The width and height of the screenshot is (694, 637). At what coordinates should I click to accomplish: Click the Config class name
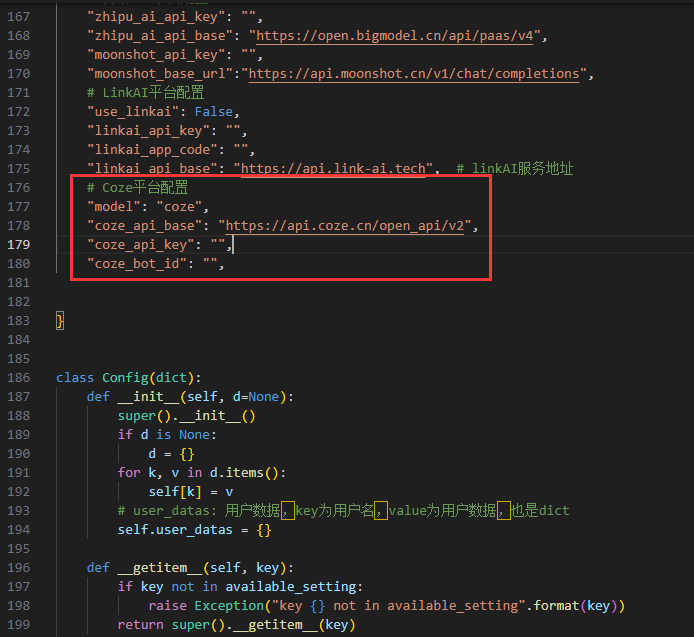pos(125,377)
